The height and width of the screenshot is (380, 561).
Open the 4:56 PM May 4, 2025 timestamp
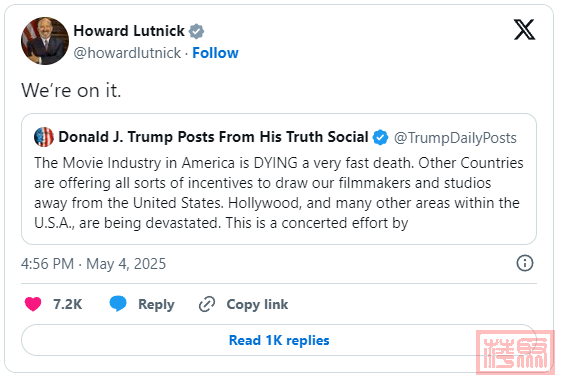(93, 264)
